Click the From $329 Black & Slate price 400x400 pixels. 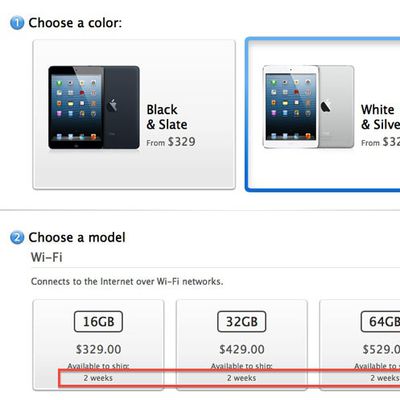171,142
